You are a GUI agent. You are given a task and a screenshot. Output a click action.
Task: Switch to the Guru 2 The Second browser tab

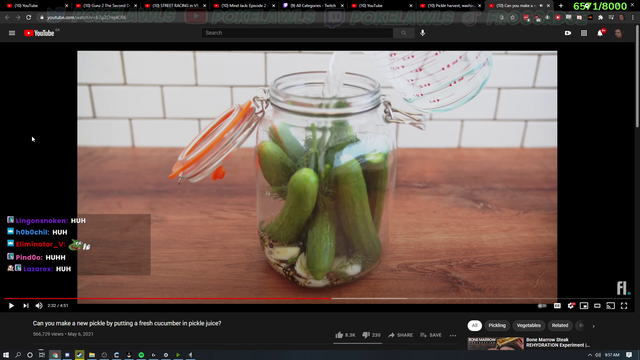click(x=107, y=6)
